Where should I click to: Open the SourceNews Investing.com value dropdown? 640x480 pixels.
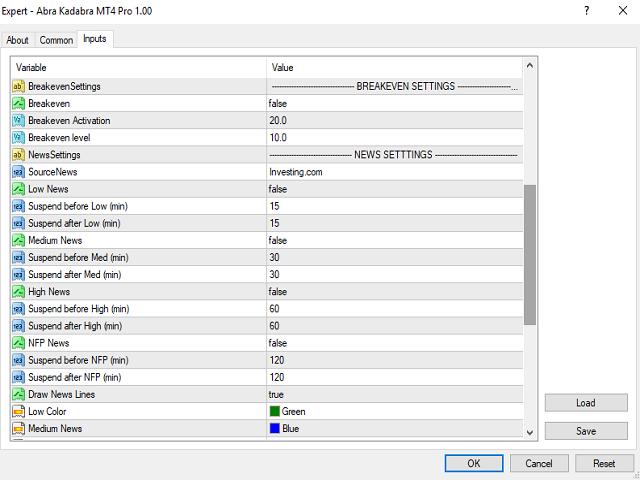click(394, 172)
